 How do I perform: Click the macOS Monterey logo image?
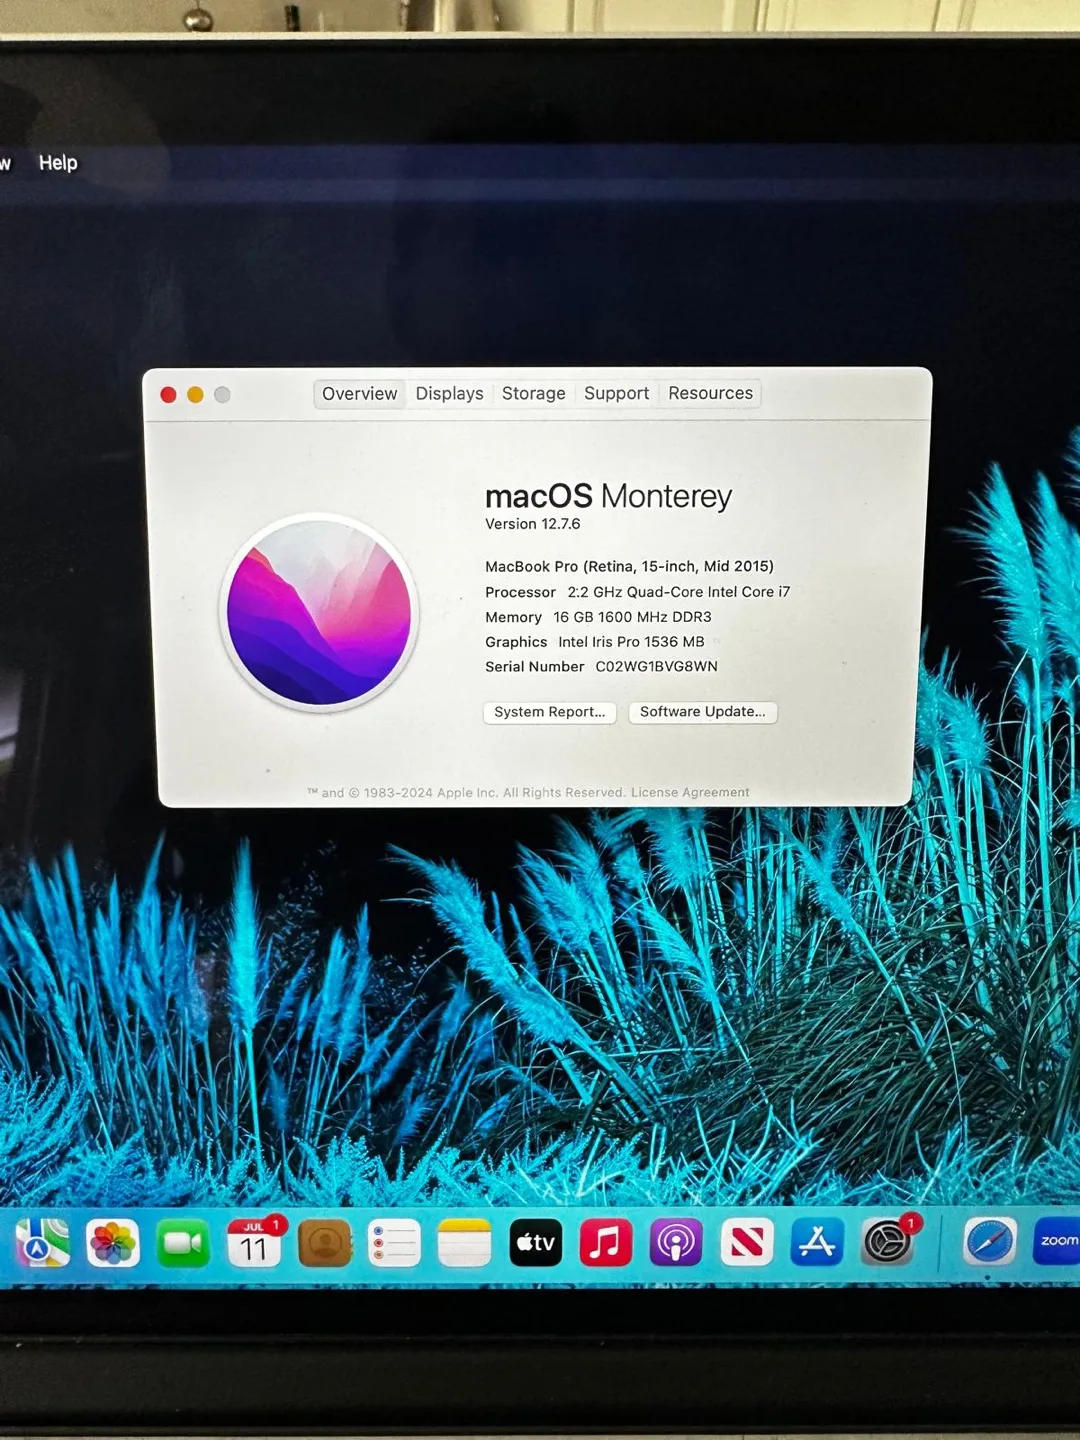[x=319, y=612]
